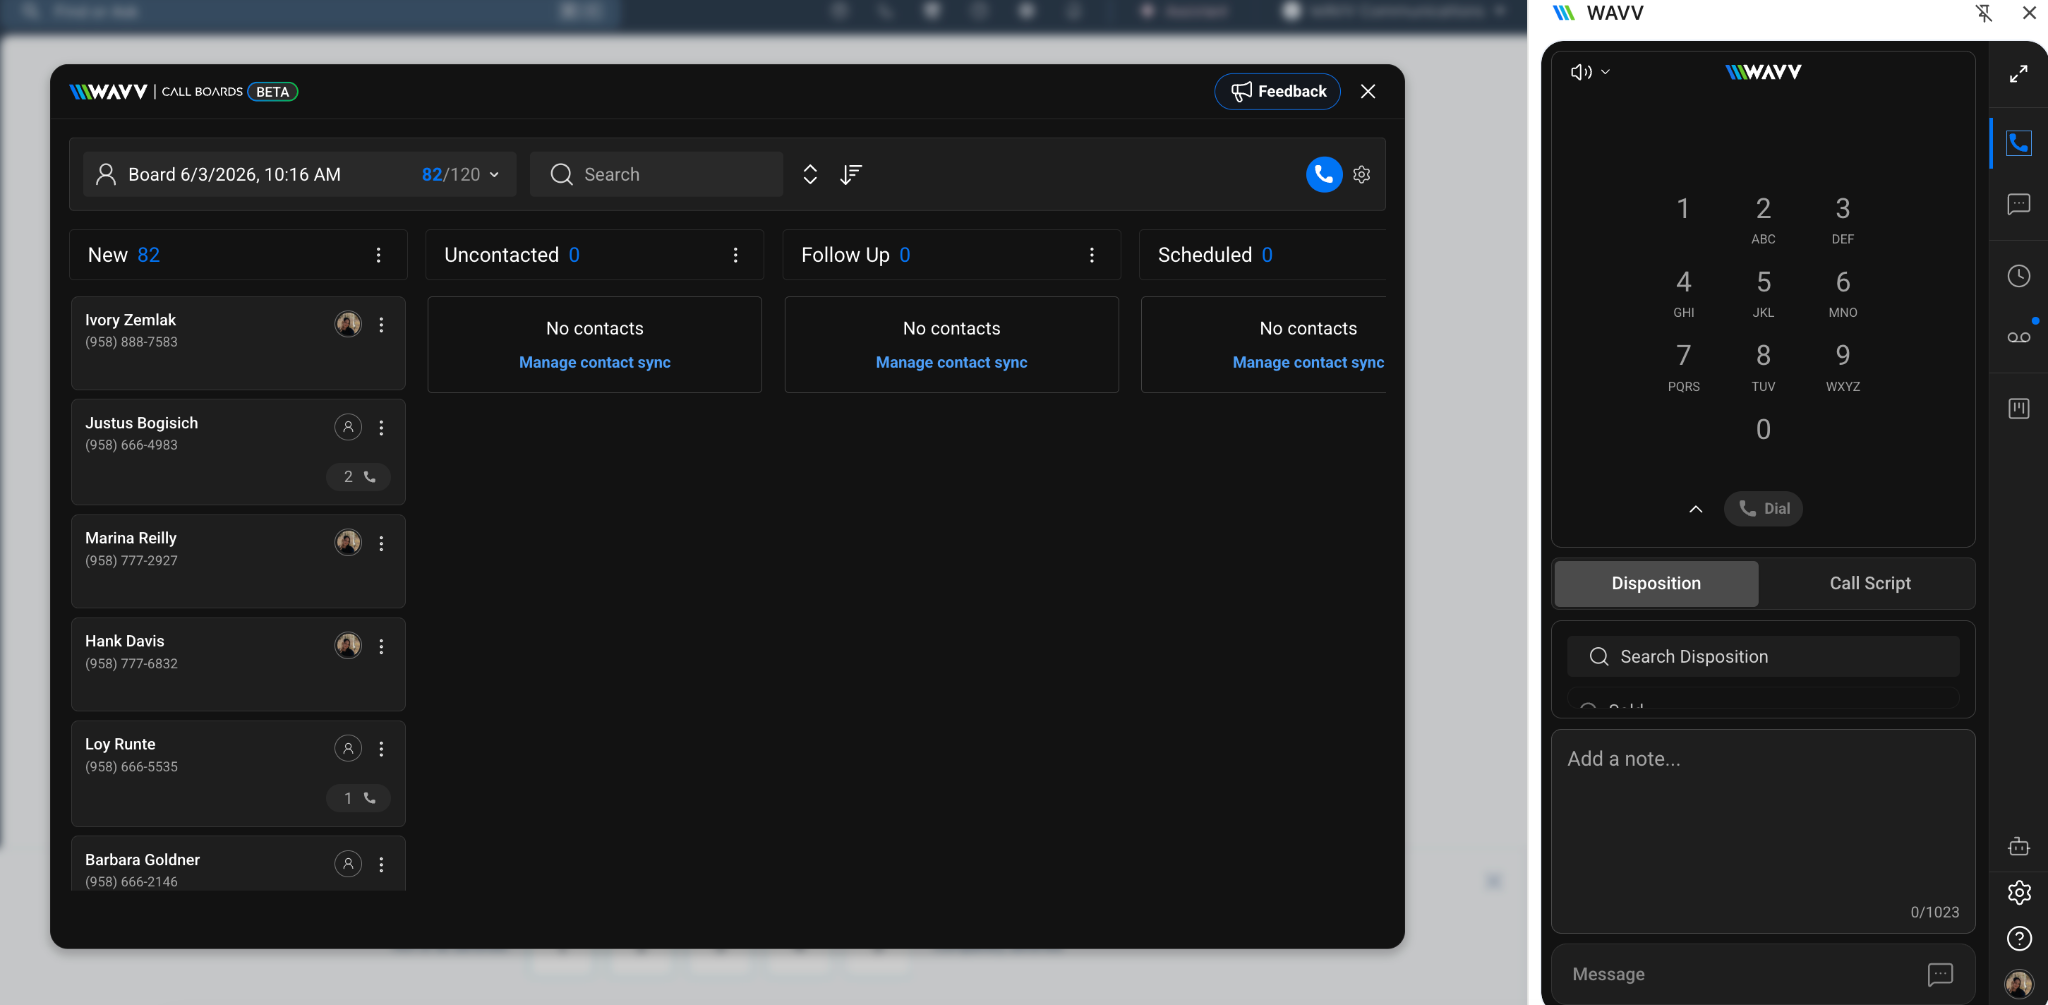Dial digit 8 TUV on keypad
The image size is (2048, 1005).
(x=1763, y=367)
